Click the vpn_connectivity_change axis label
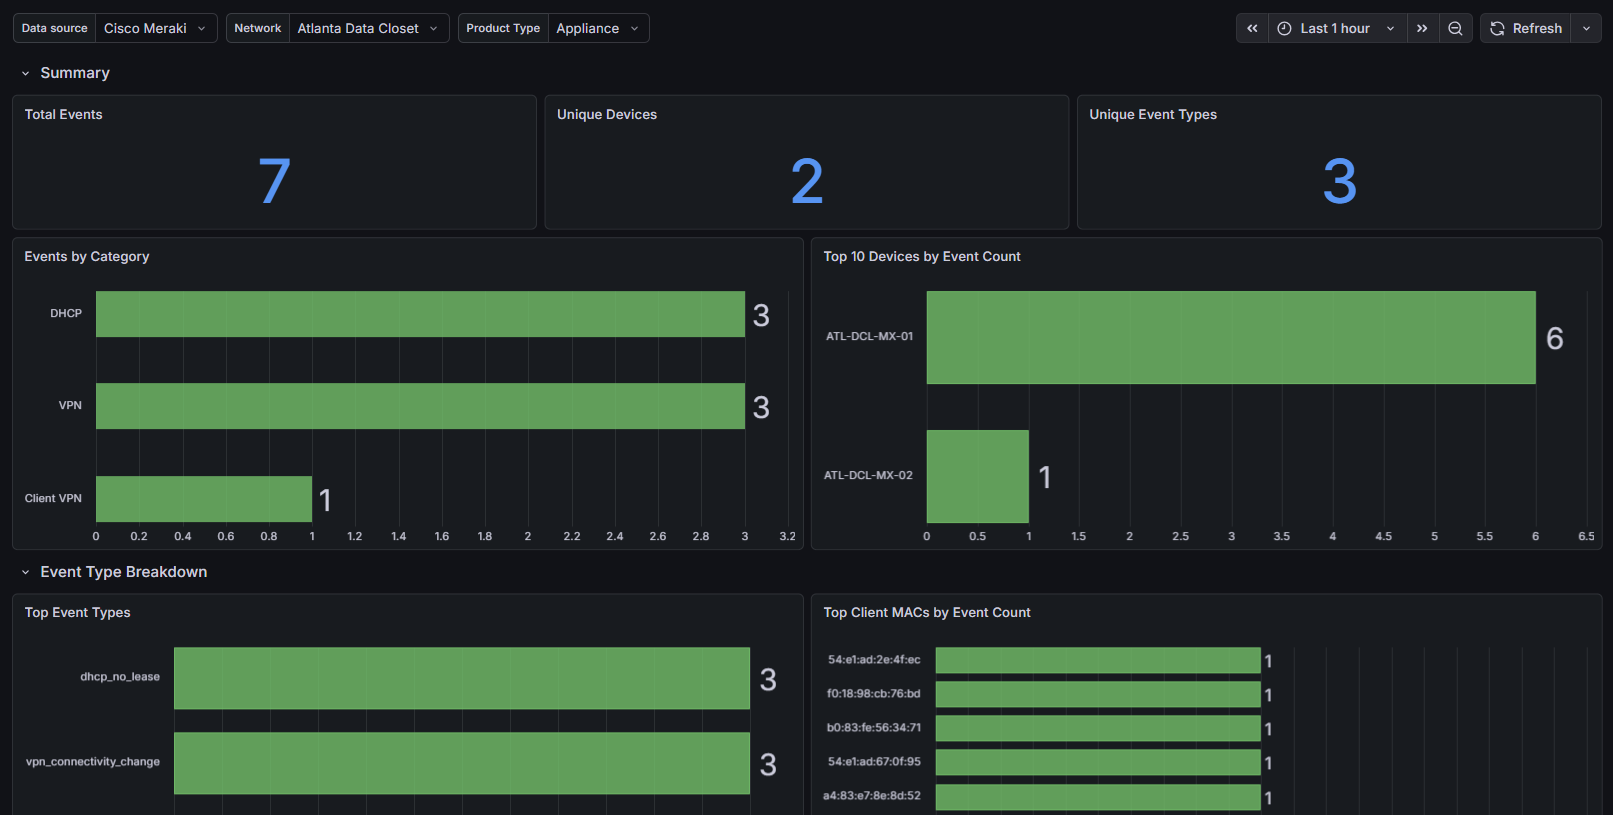 (x=93, y=762)
